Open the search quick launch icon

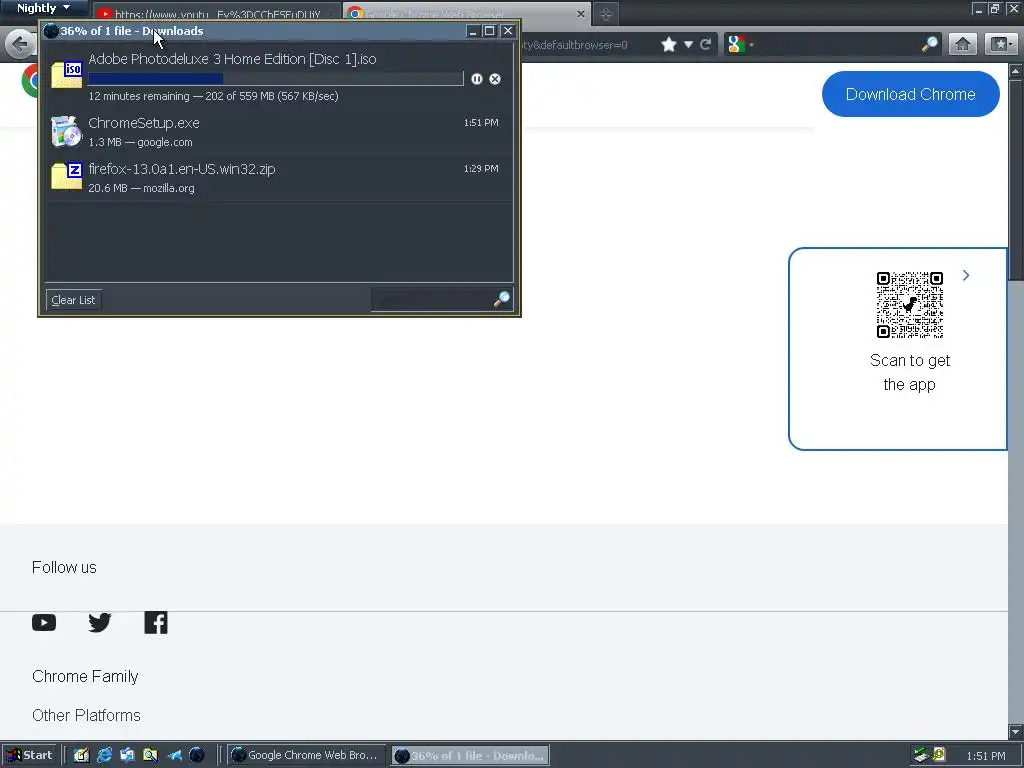pos(150,756)
